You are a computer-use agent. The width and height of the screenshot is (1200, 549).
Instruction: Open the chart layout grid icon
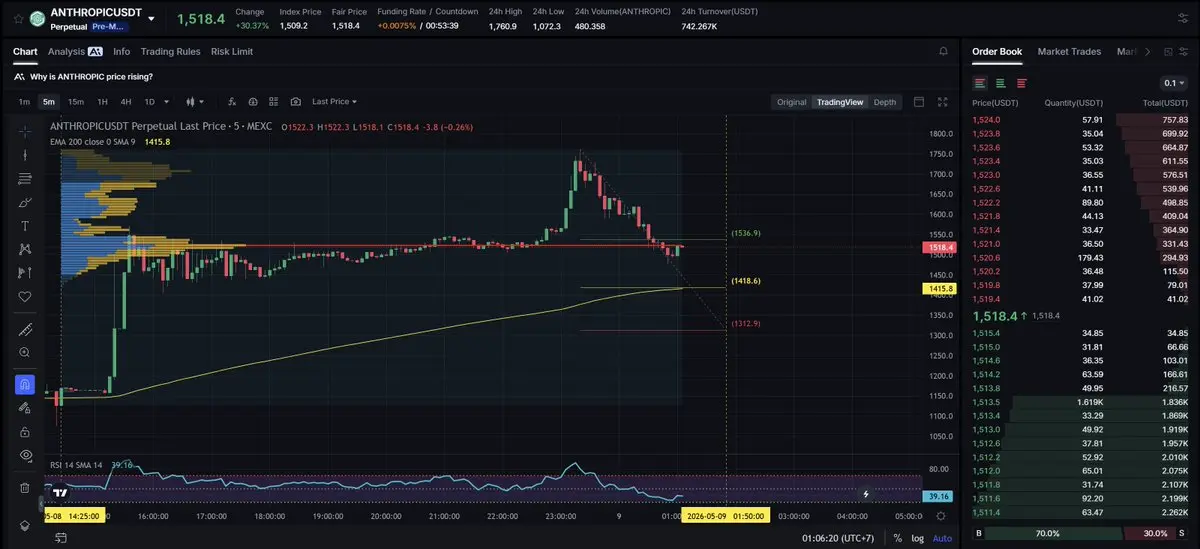tap(274, 101)
